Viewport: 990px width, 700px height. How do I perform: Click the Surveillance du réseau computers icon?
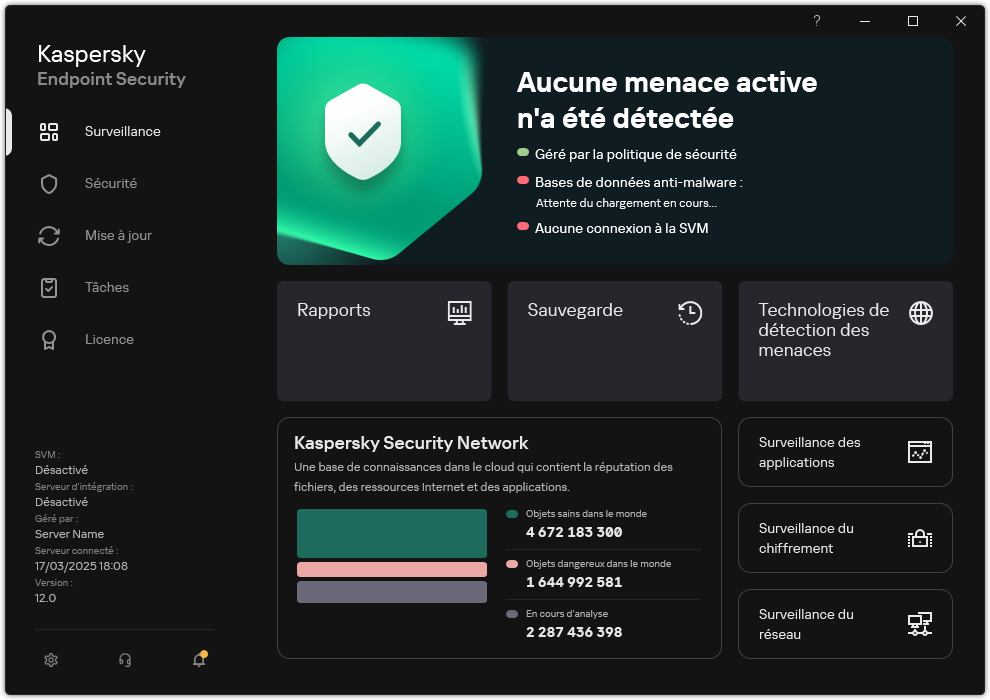click(x=919, y=624)
